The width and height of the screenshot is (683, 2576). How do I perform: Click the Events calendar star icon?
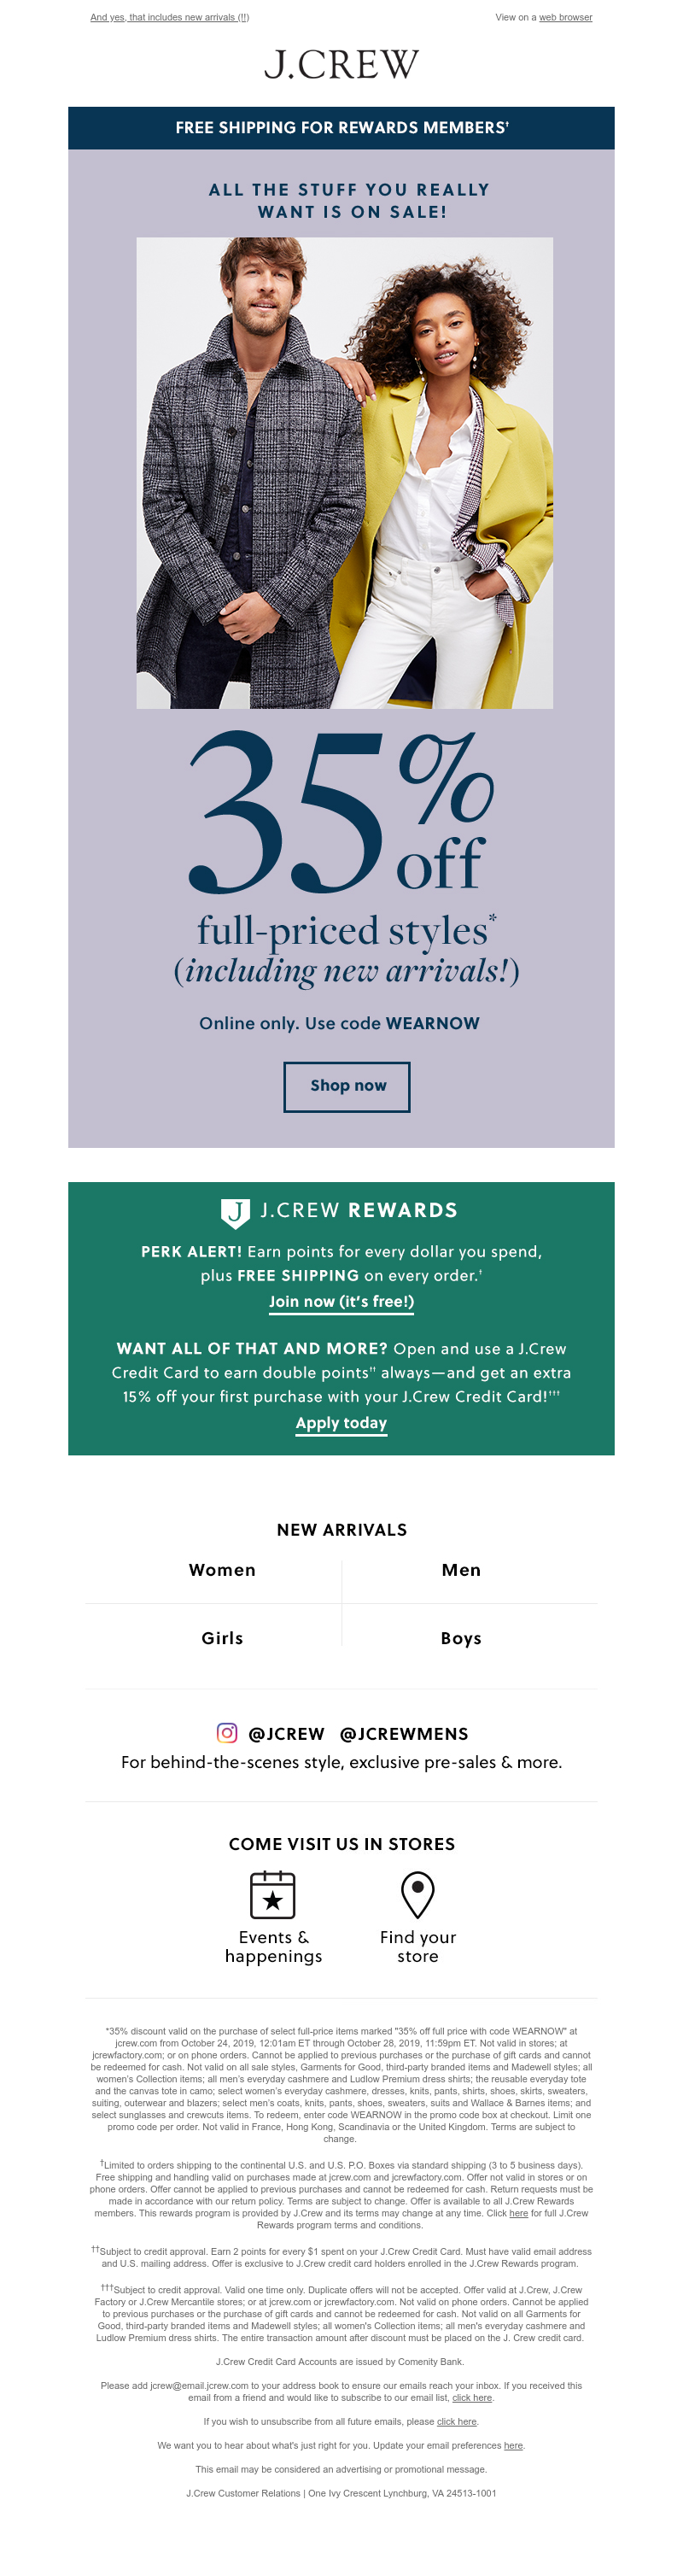[x=272, y=1895]
